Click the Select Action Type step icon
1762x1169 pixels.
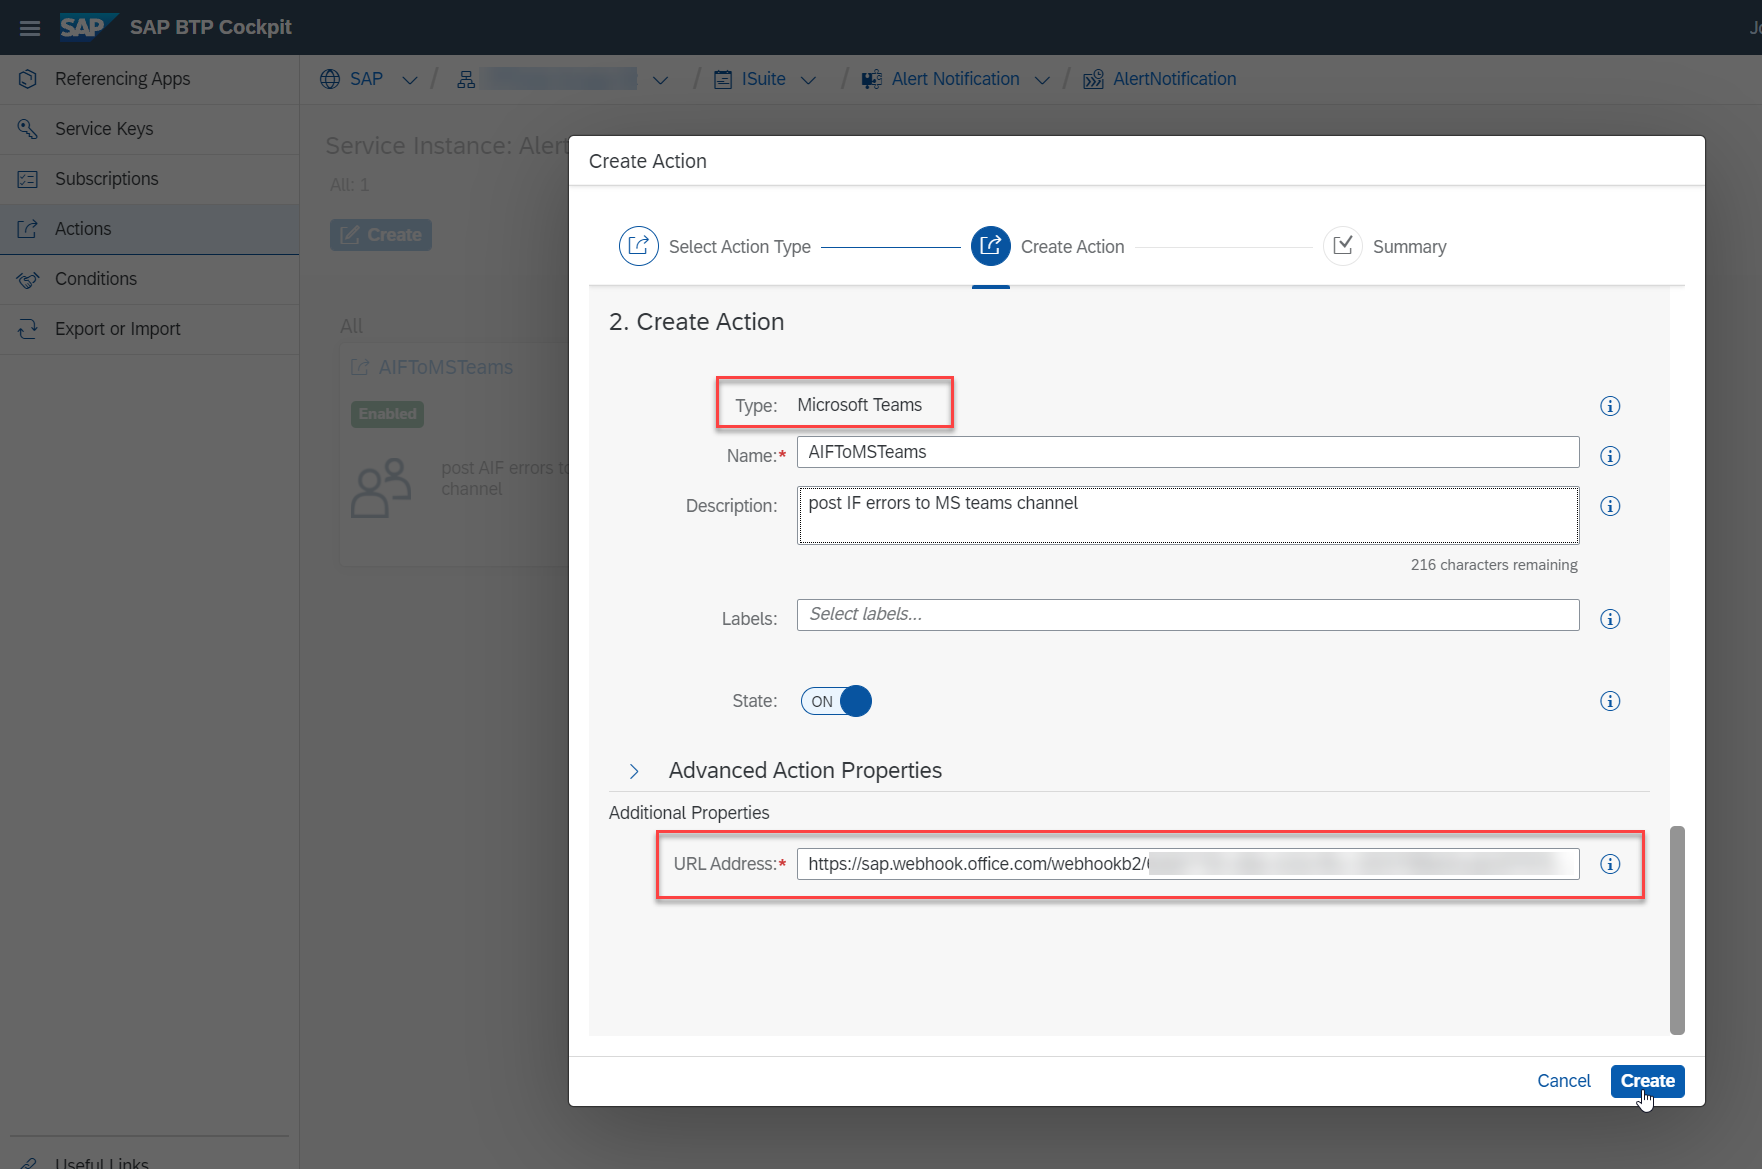point(639,246)
